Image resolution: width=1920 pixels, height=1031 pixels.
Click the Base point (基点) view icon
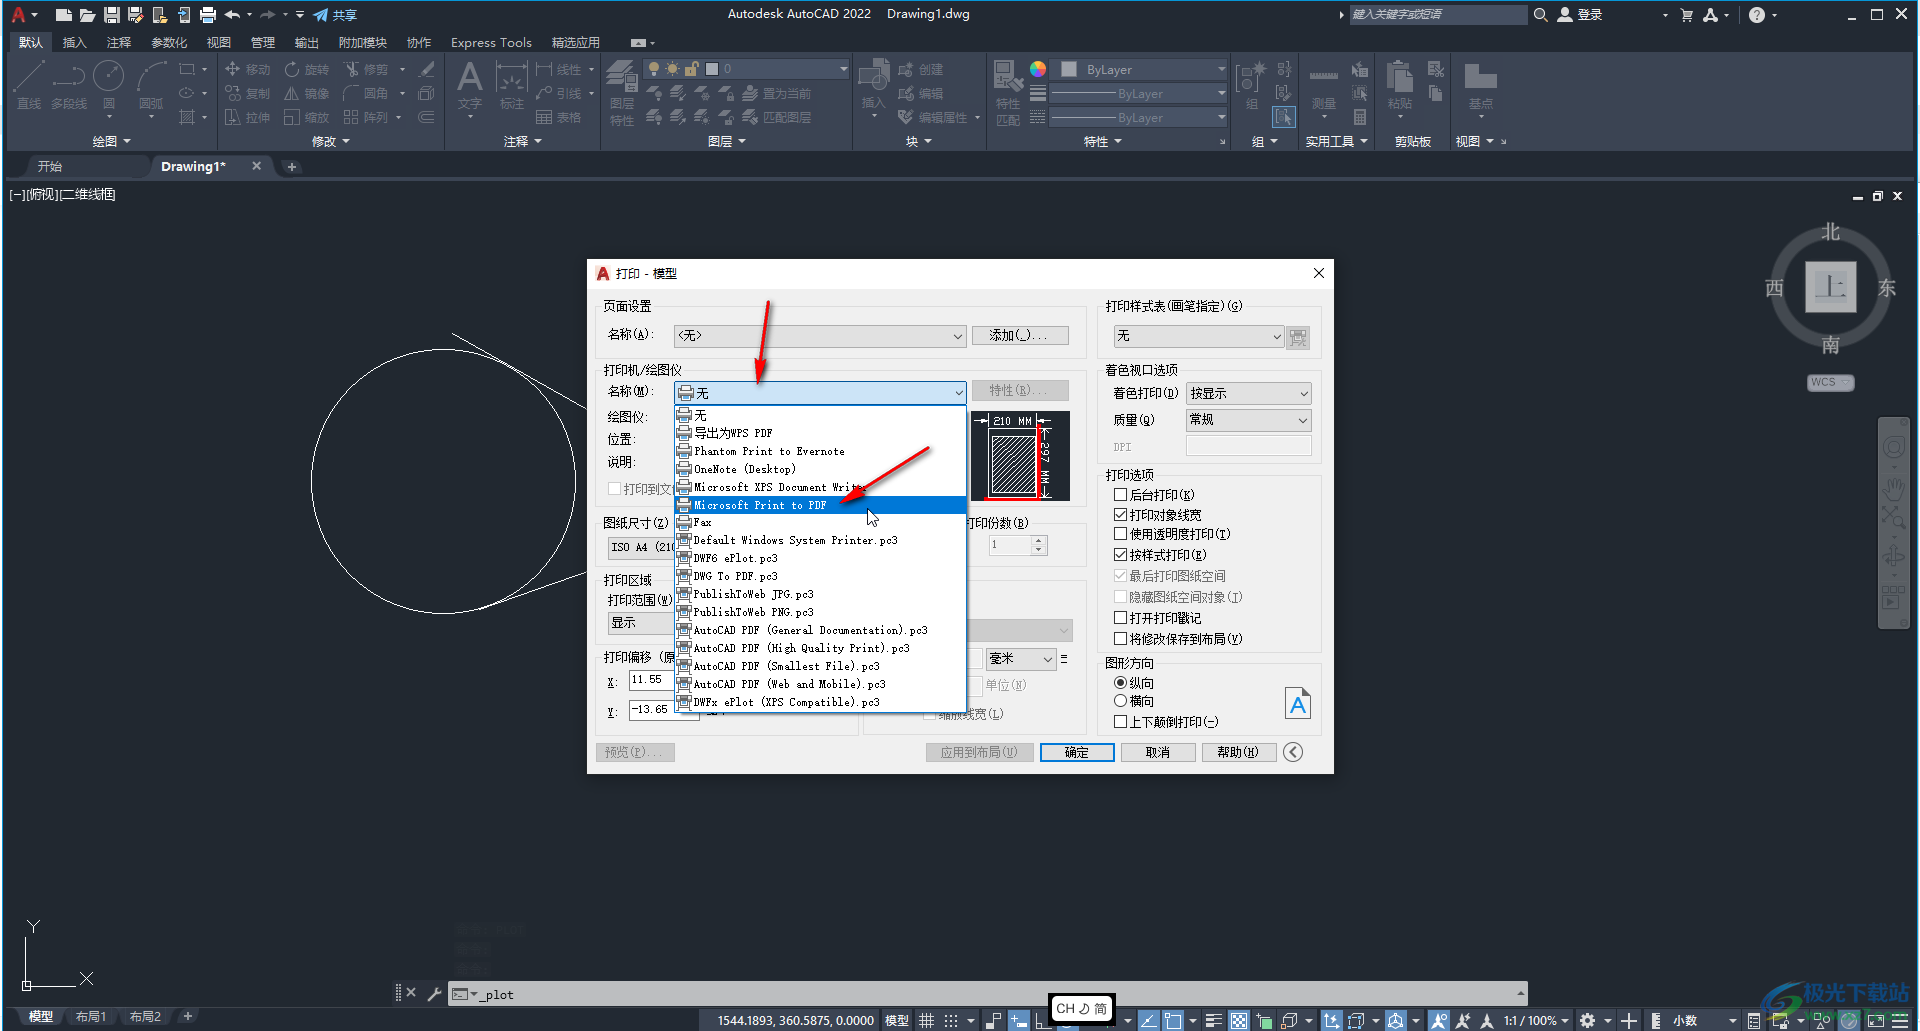tap(1481, 86)
